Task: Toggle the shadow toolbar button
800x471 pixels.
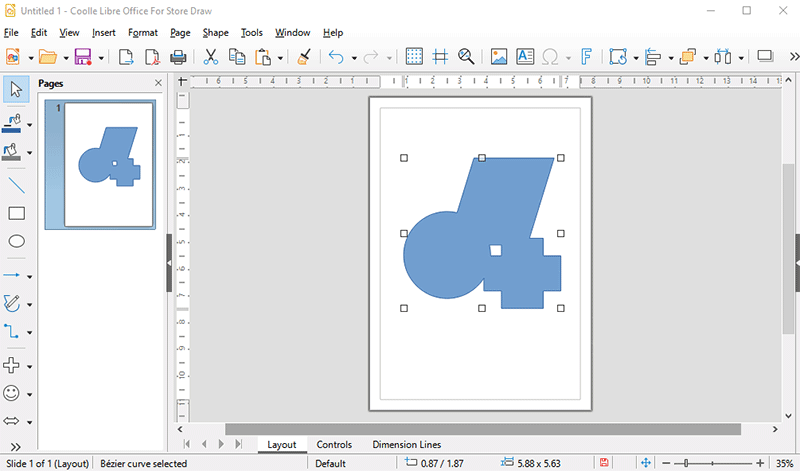Action: tap(765, 57)
